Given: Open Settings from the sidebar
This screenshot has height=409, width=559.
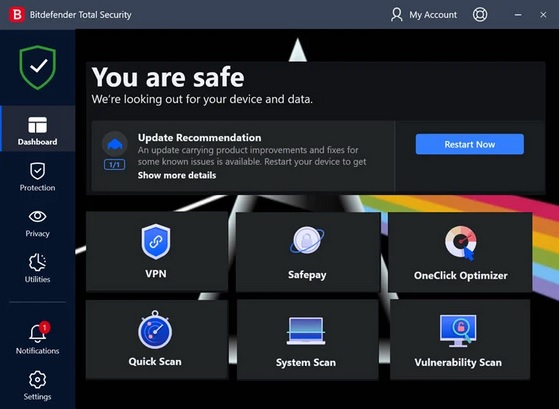Looking at the screenshot, I should 37,385.
